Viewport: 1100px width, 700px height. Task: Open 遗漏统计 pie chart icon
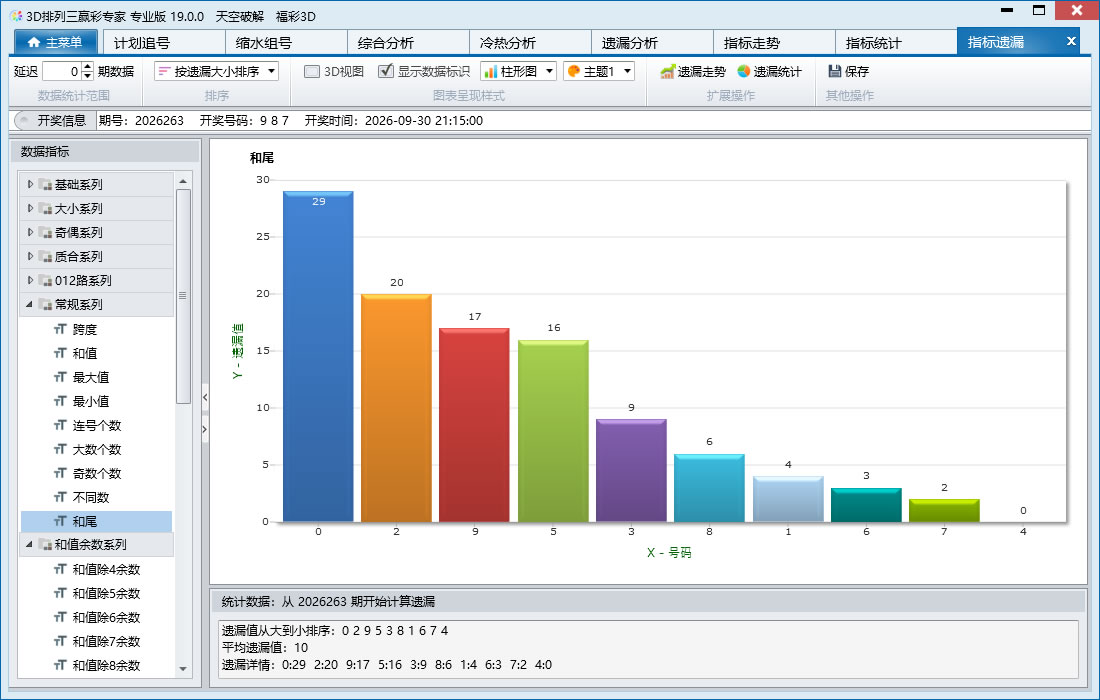point(744,72)
